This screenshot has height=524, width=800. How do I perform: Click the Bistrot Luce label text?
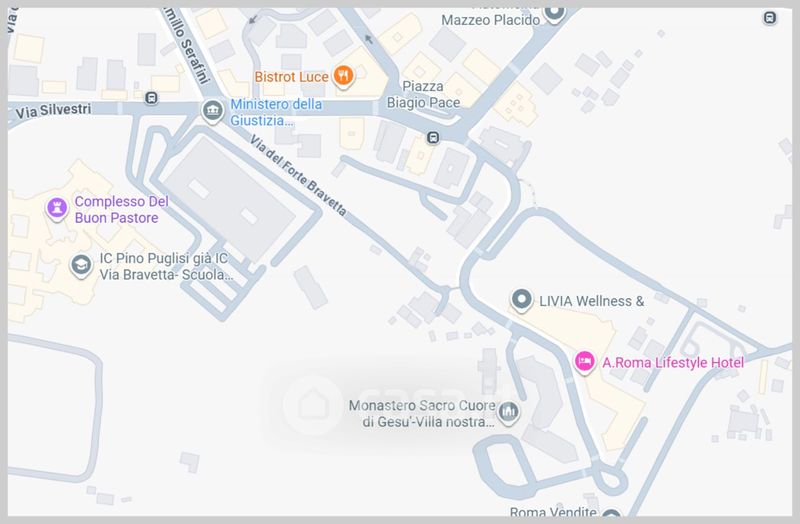click(x=291, y=77)
